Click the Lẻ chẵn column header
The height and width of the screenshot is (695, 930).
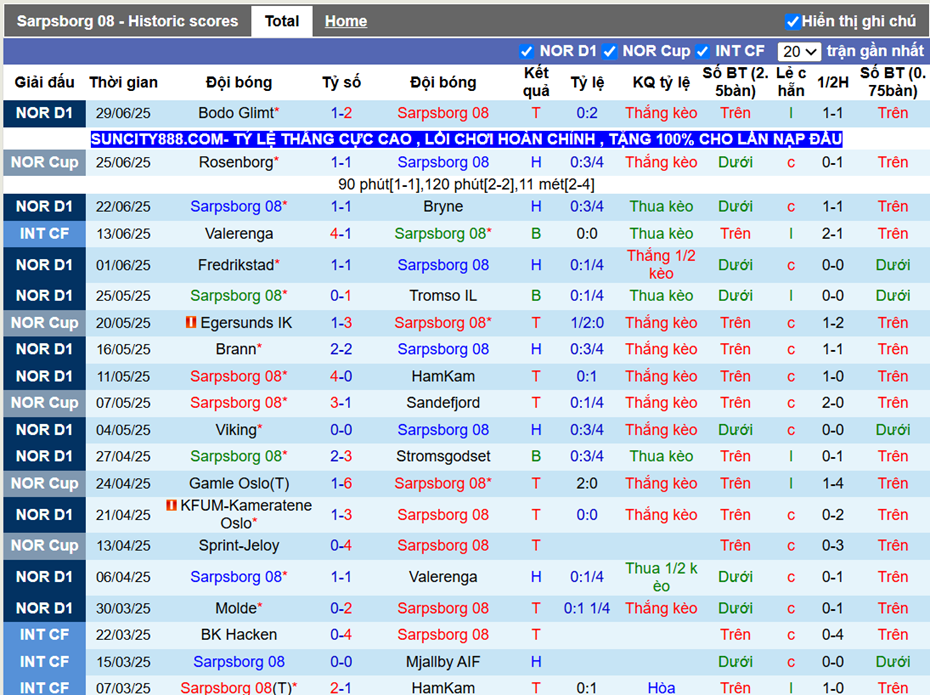tap(791, 82)
